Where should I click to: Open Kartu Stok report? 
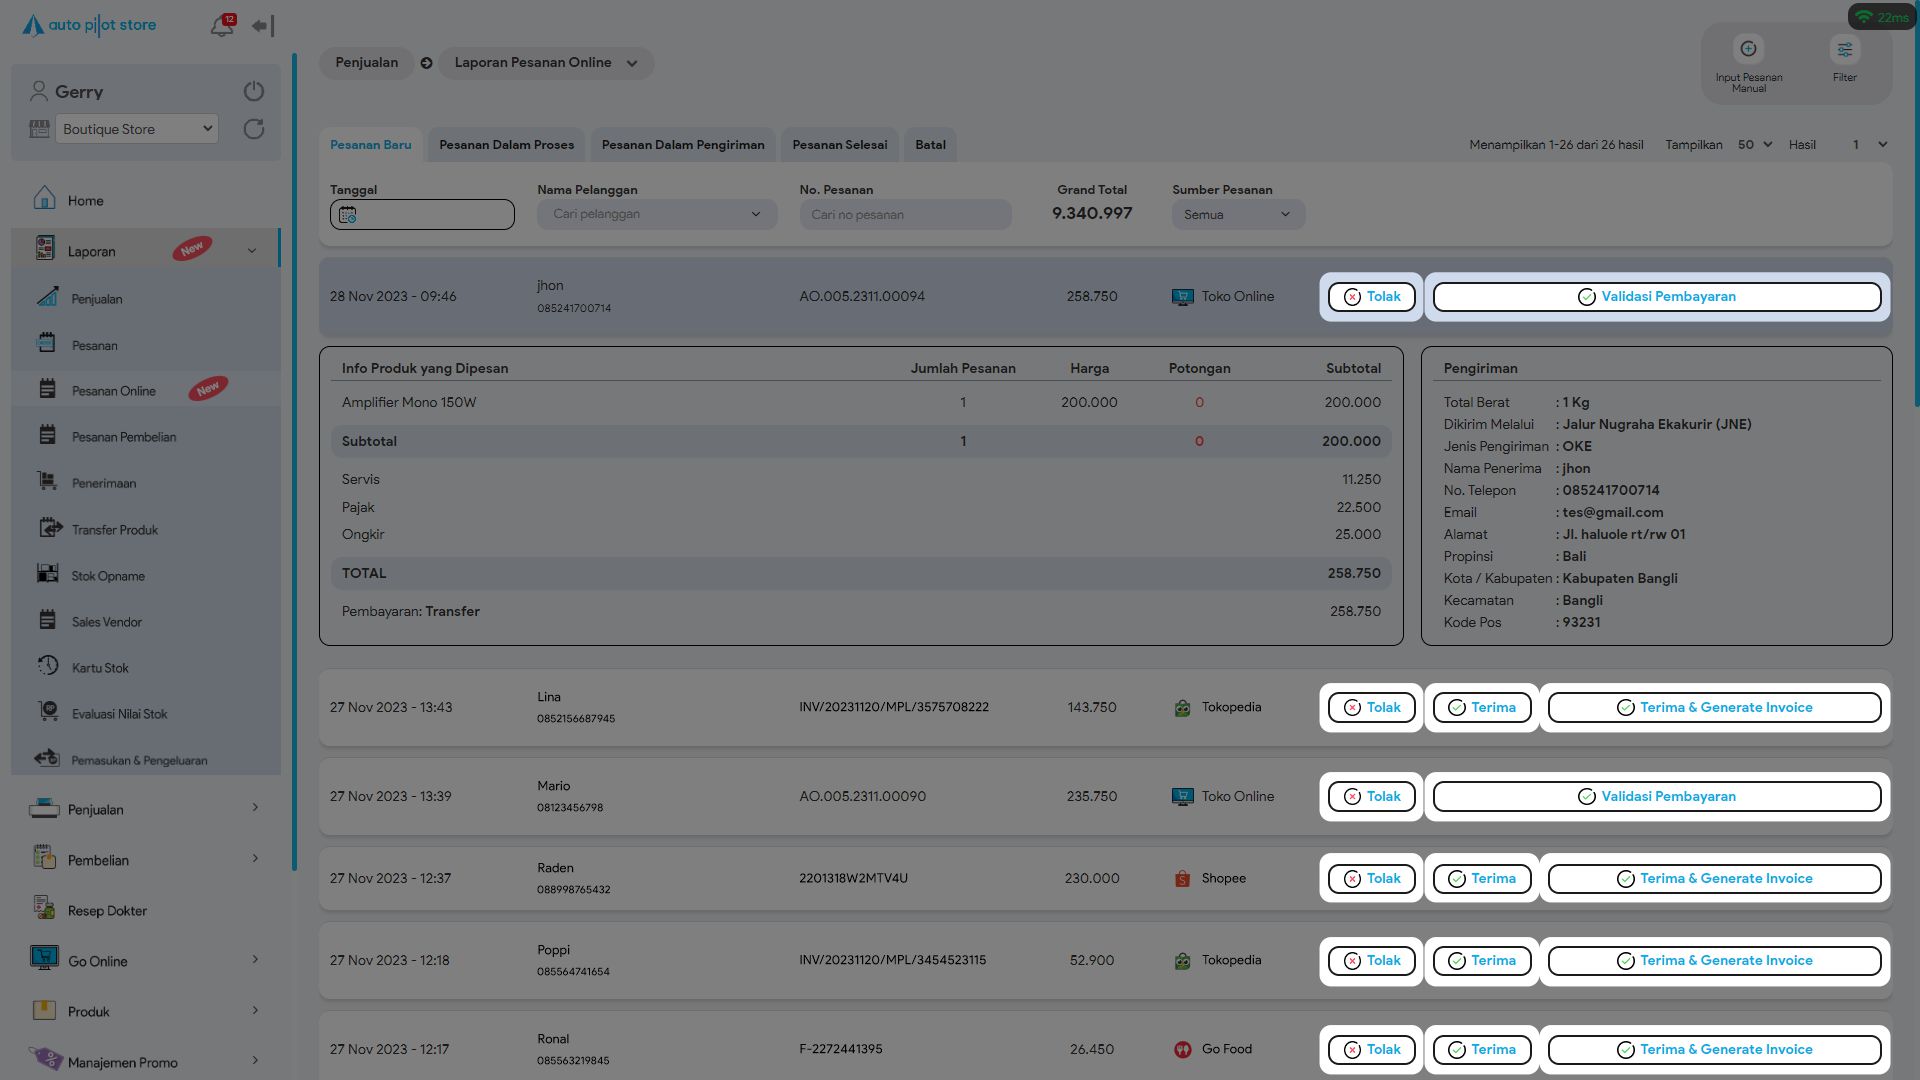coord(100,668)
